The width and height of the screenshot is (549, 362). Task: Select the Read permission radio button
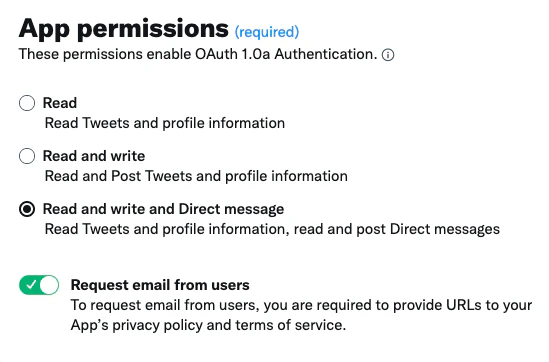27,103
